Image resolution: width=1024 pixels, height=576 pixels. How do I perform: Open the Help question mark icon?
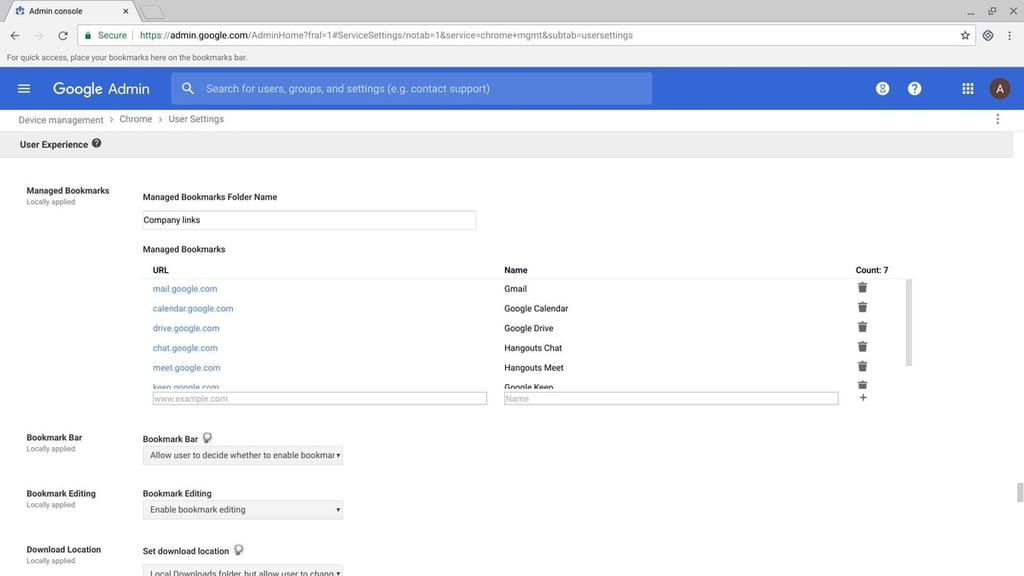(914, 88)
